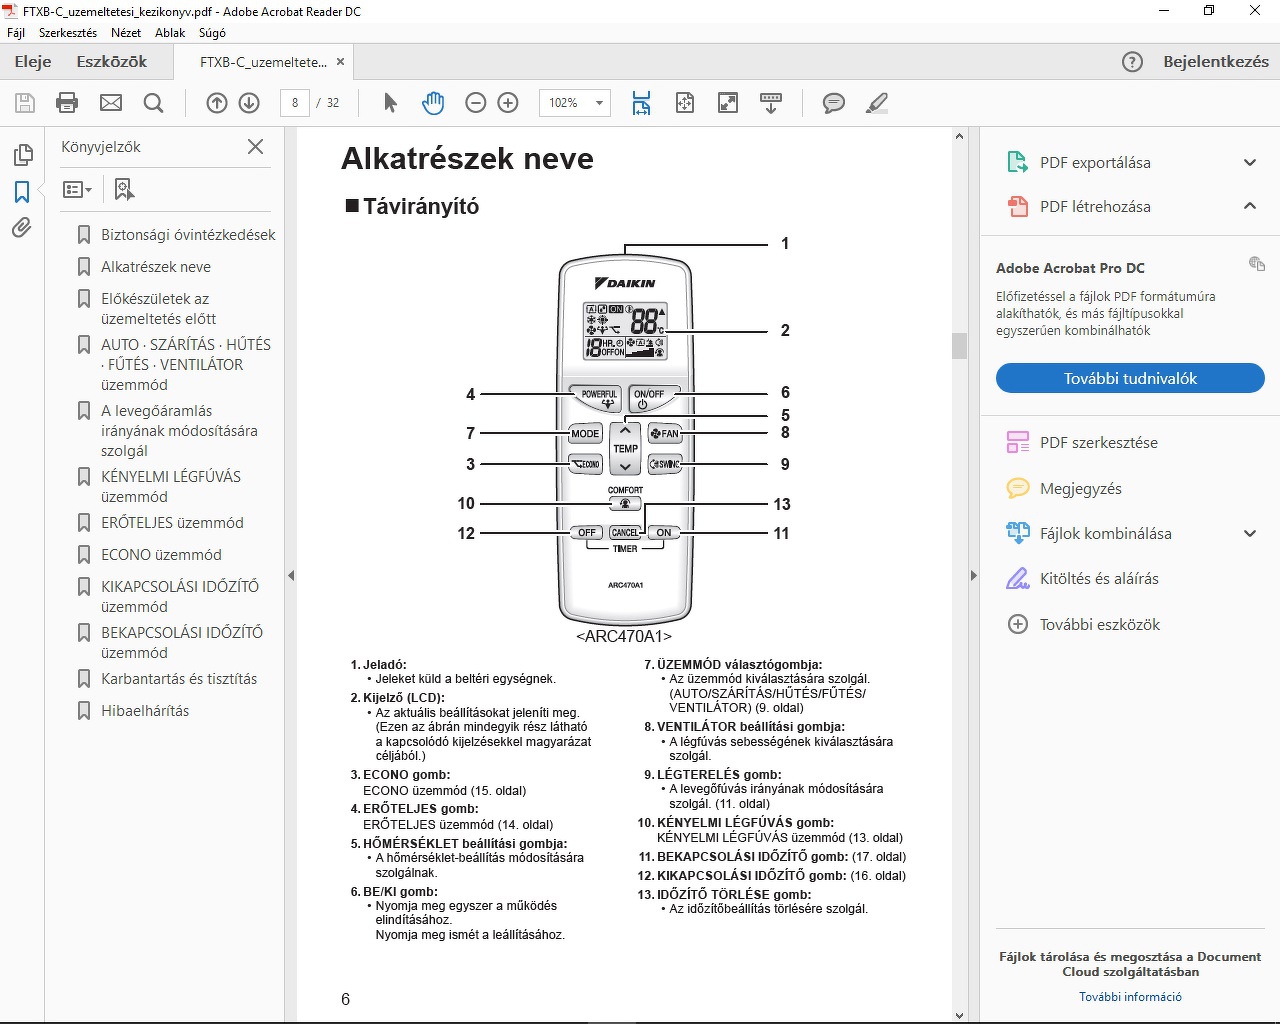The height and width of the screenshot is (1024, 1280).
Task: Expand the PDF exportálása section
Action: [x=1250, y=163]
